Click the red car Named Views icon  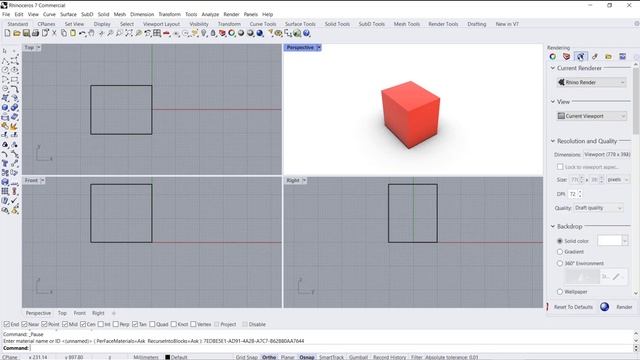tap(167, 33)
